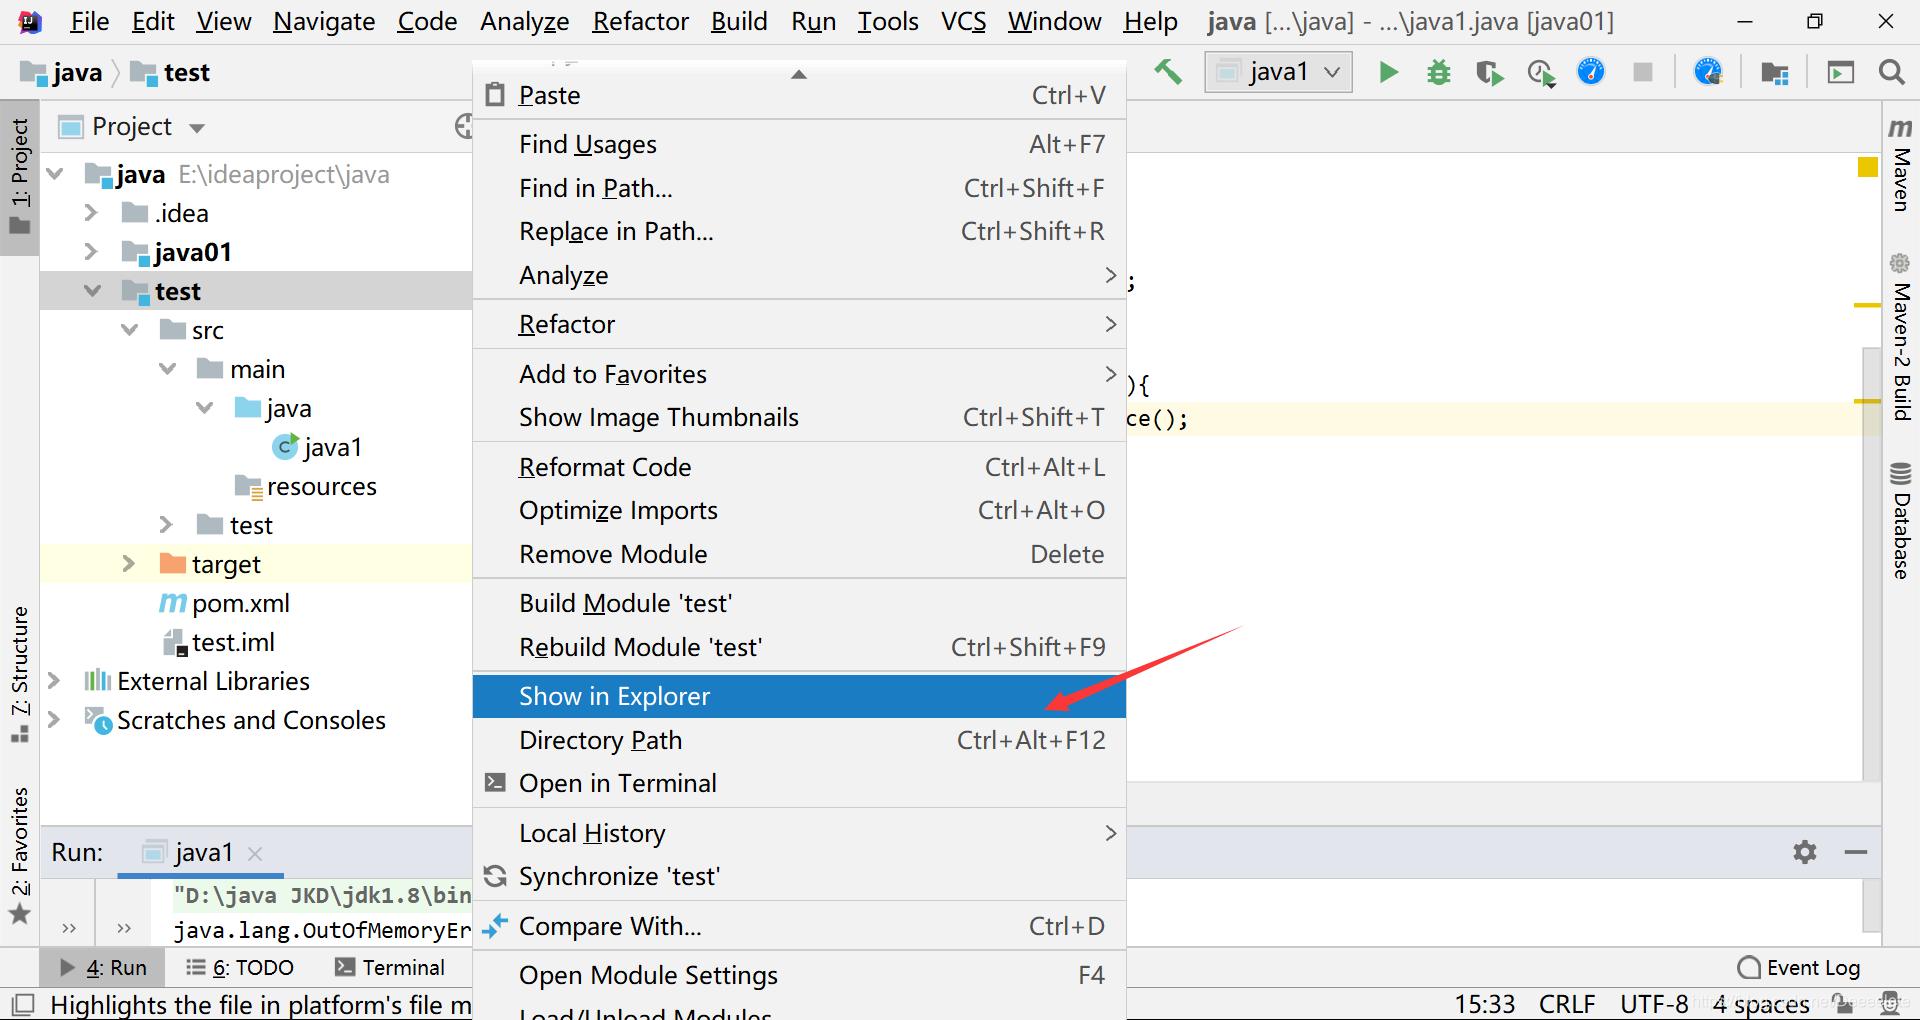Open Search Everywhere magnifier icon

point(1891,72)
